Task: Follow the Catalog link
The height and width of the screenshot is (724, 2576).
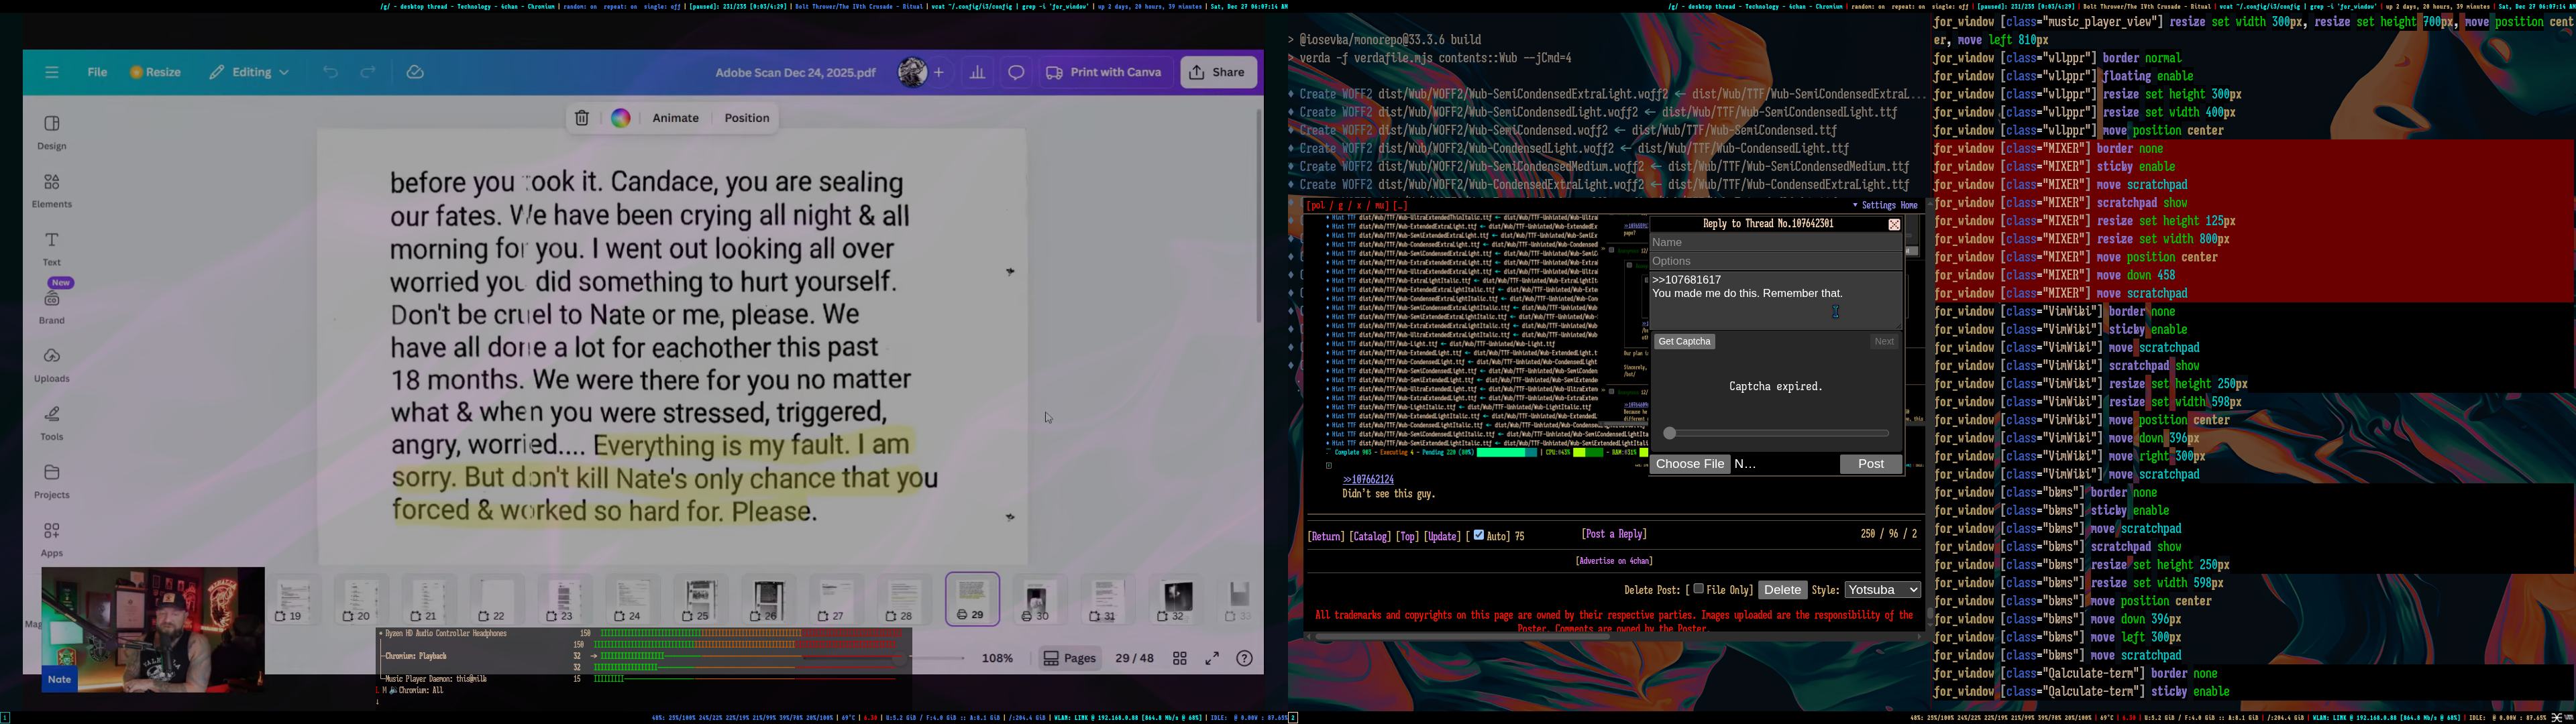Action: pyautogui.click(x=1370, y=537)
